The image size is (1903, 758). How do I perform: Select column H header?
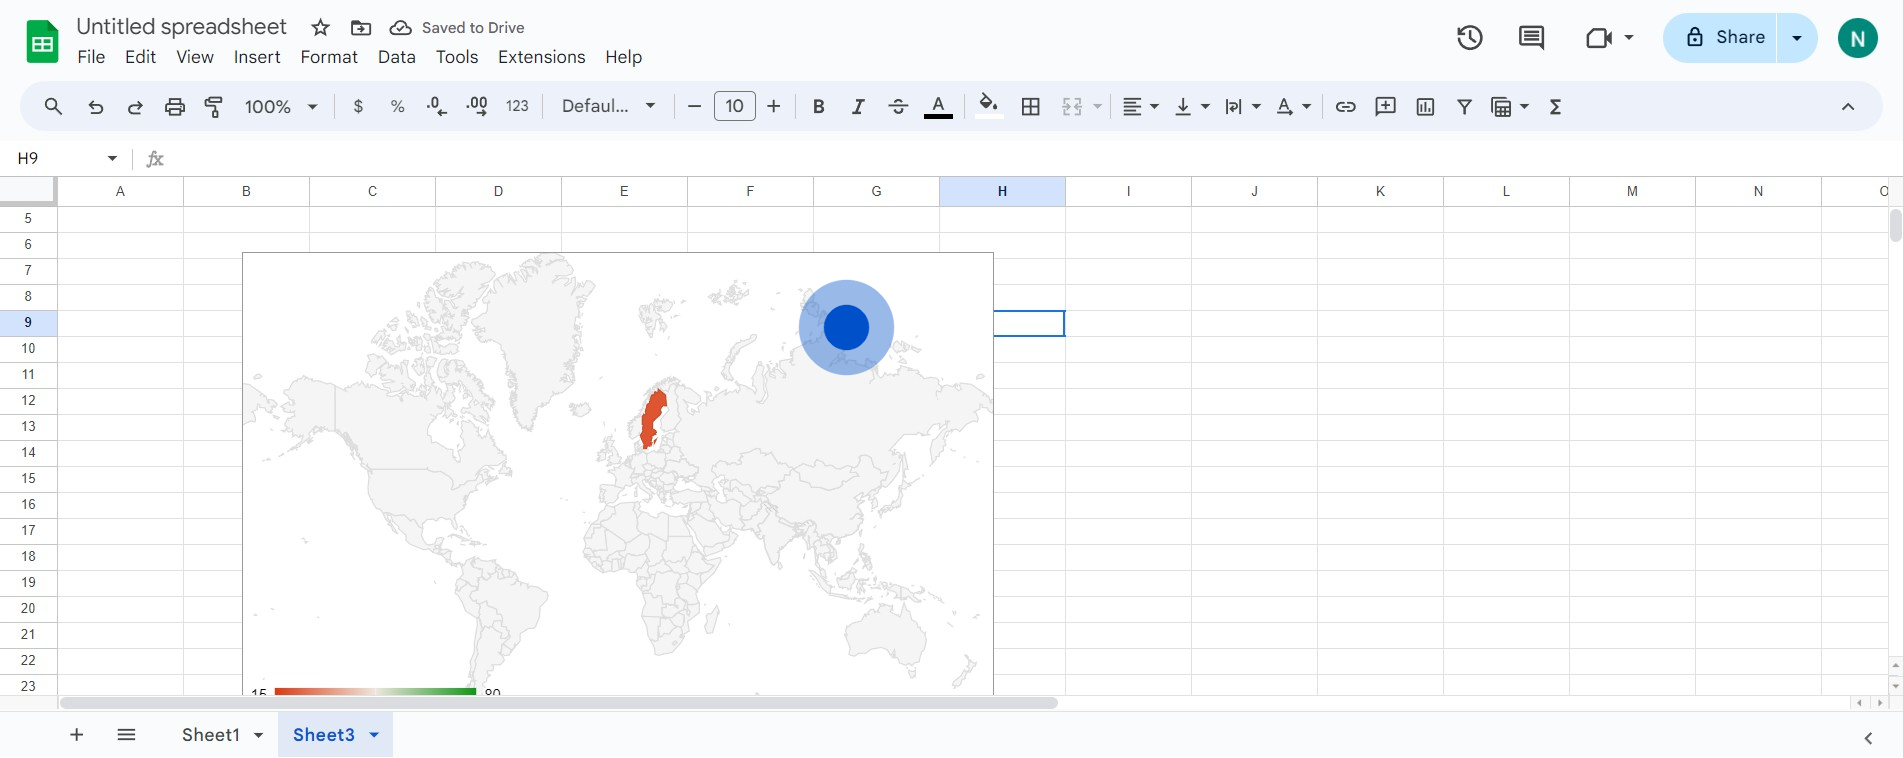(x=1002, y=191)
